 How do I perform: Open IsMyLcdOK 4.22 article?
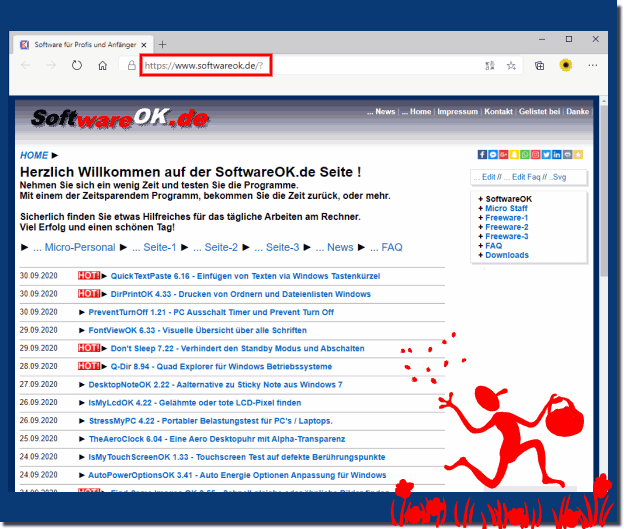coord(195,403)
